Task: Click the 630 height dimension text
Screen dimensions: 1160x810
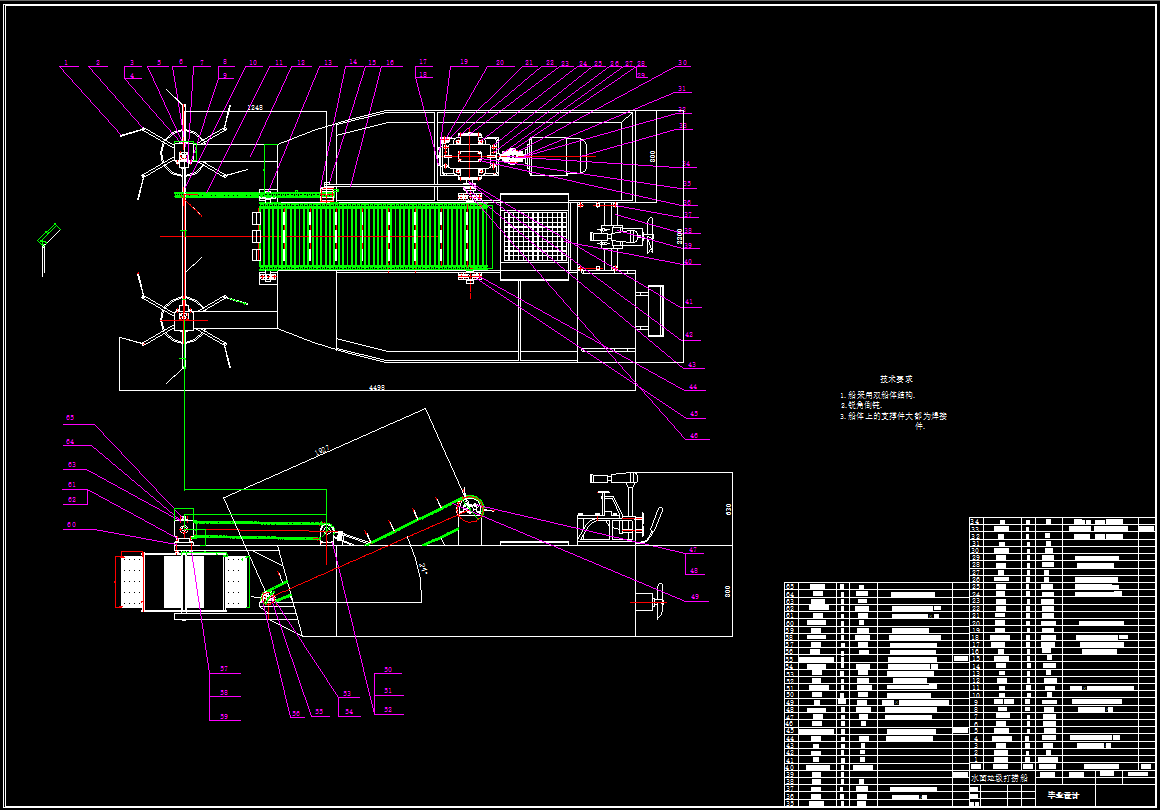Action: pos(728,509)
